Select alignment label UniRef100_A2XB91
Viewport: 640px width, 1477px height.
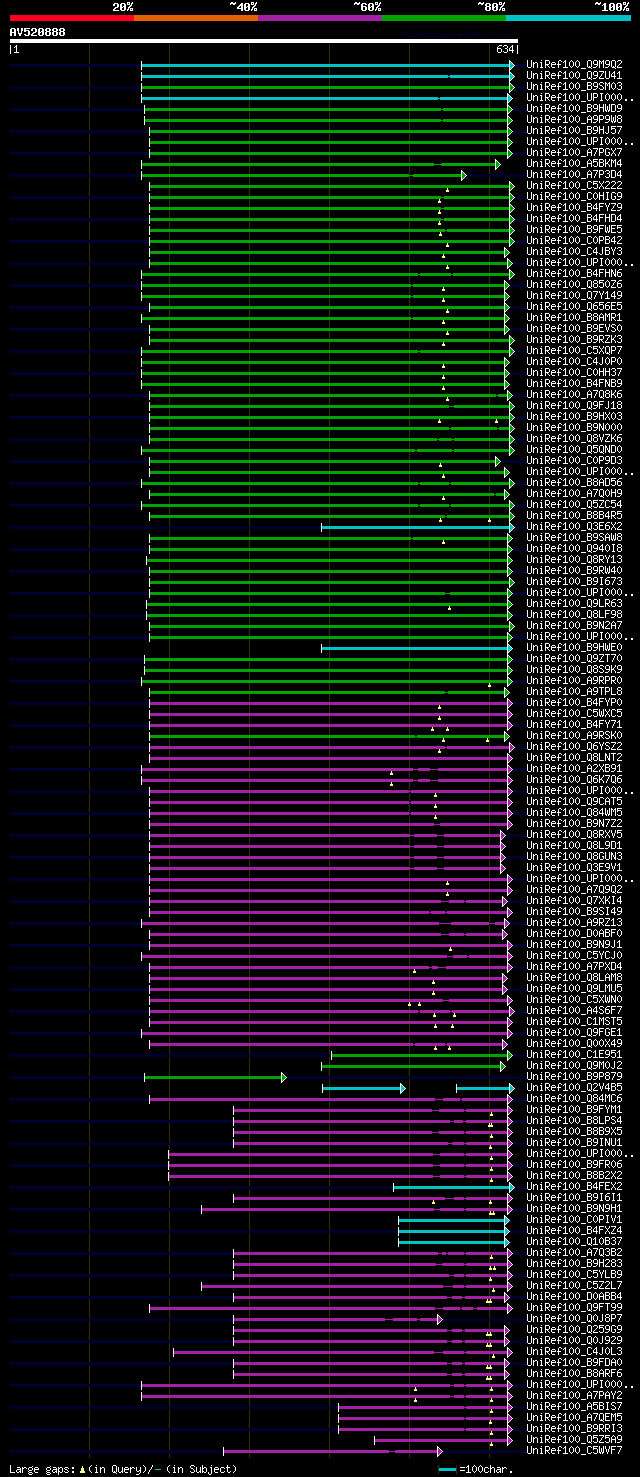coord(574,769)
